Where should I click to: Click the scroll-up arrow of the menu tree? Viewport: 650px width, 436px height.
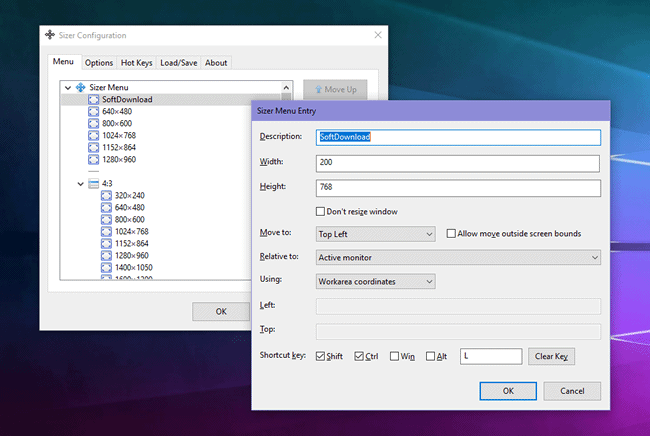tap(287, 88)
